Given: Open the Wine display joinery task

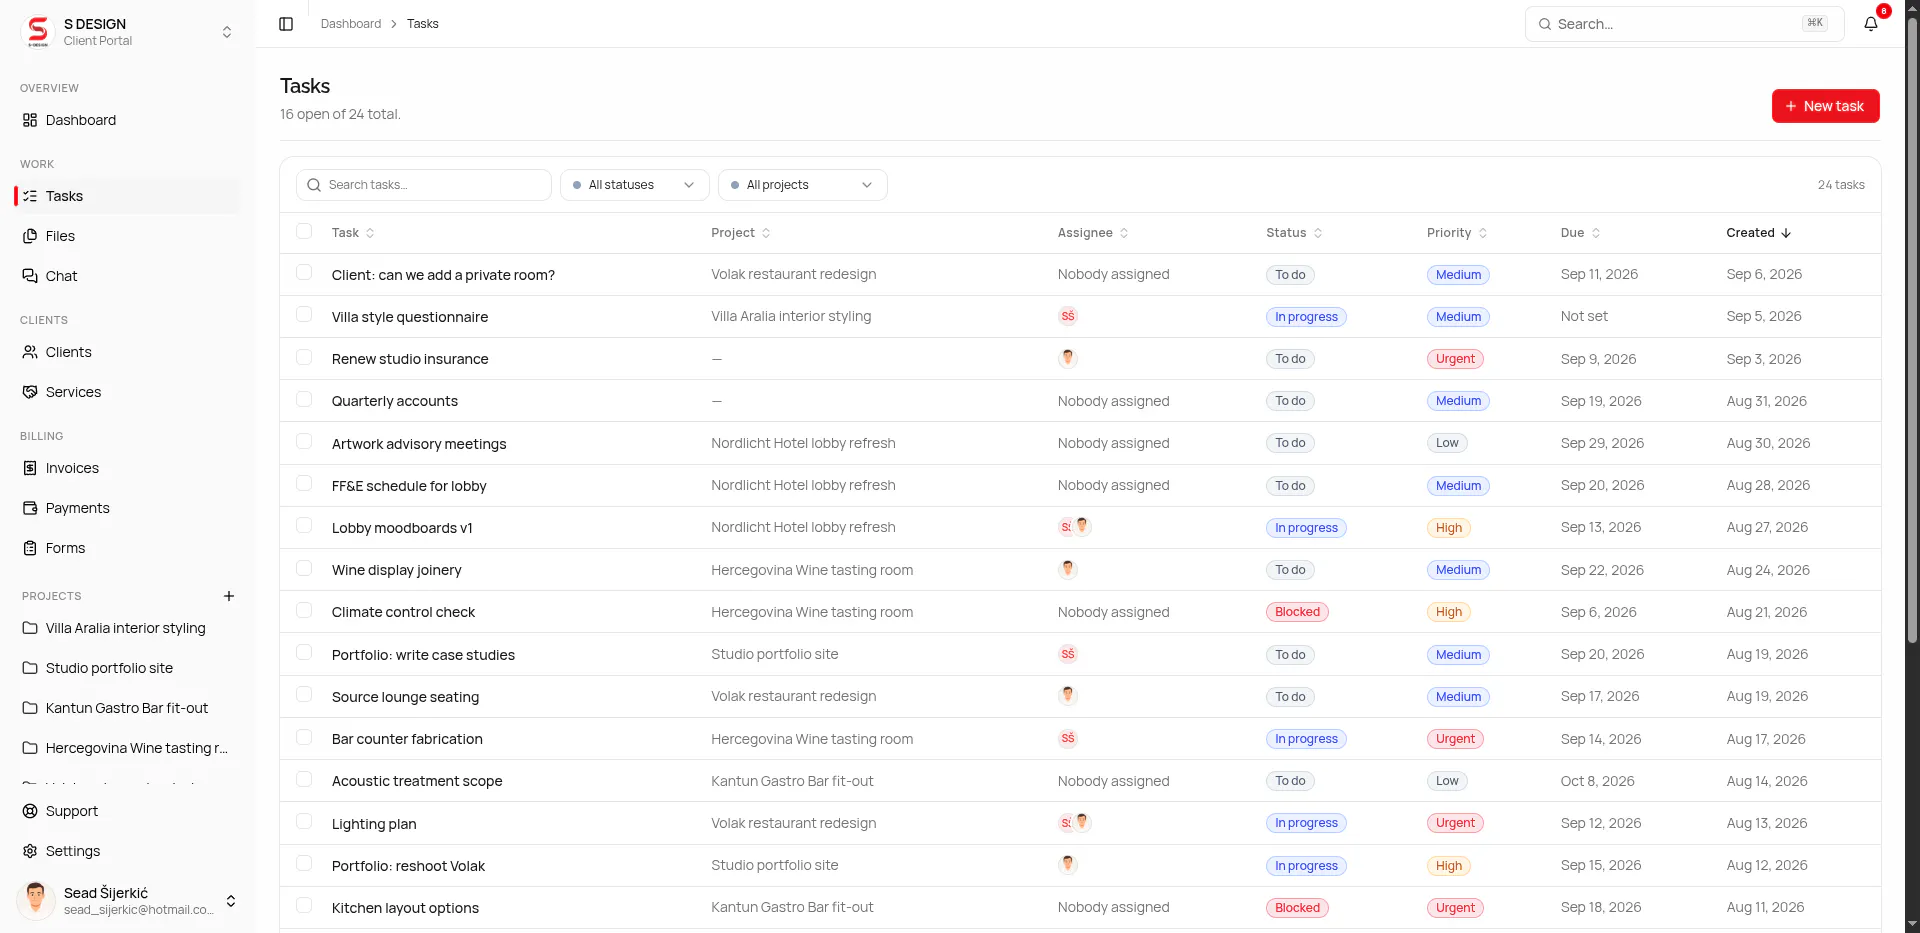Looking at the screenshot, I should coord(397,570).
